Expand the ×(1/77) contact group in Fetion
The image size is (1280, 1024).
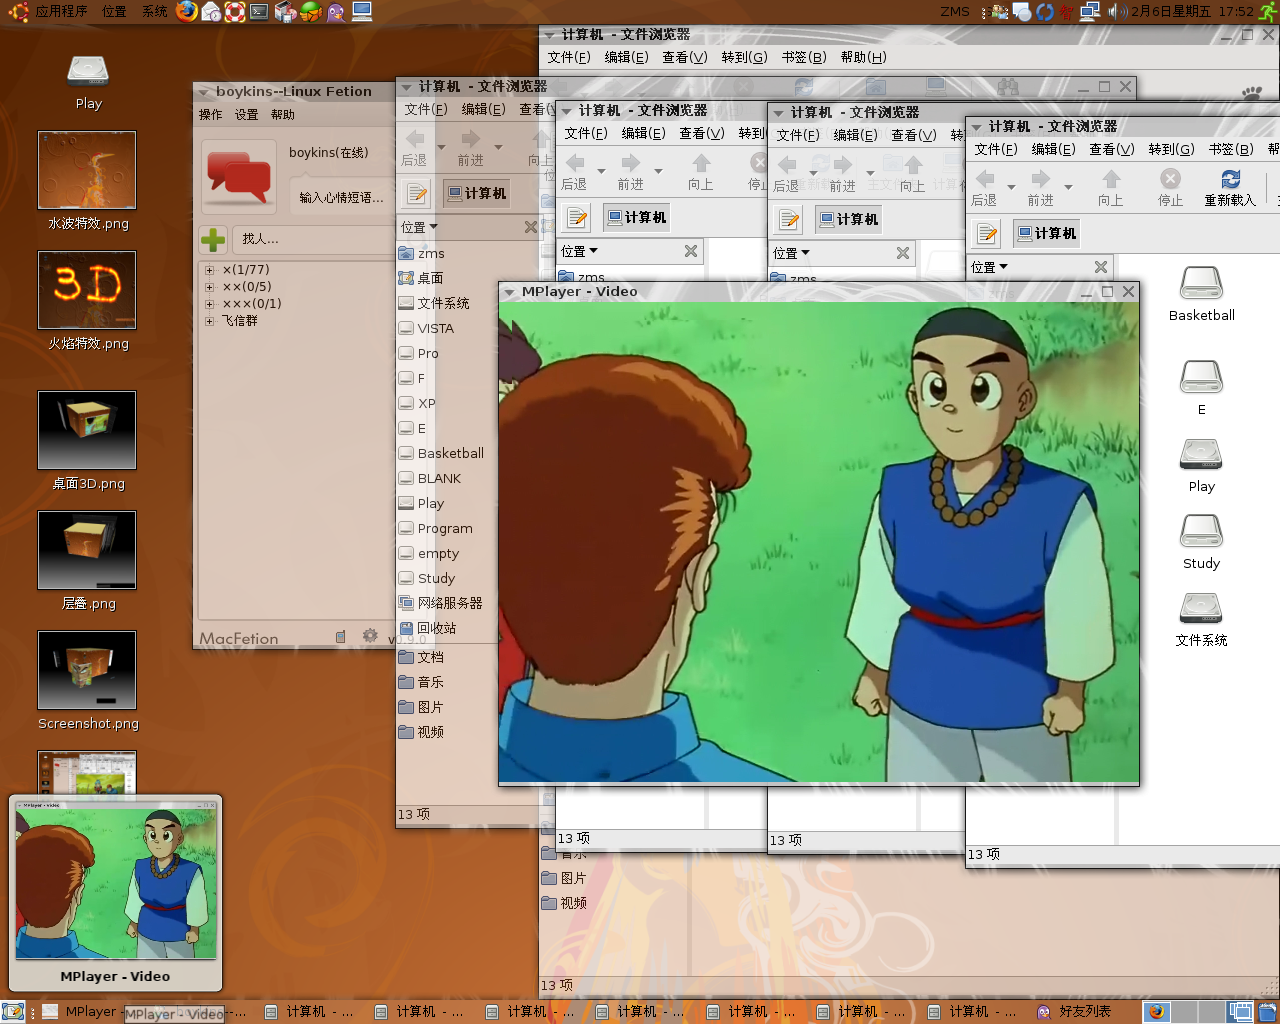tap(209, 270)
